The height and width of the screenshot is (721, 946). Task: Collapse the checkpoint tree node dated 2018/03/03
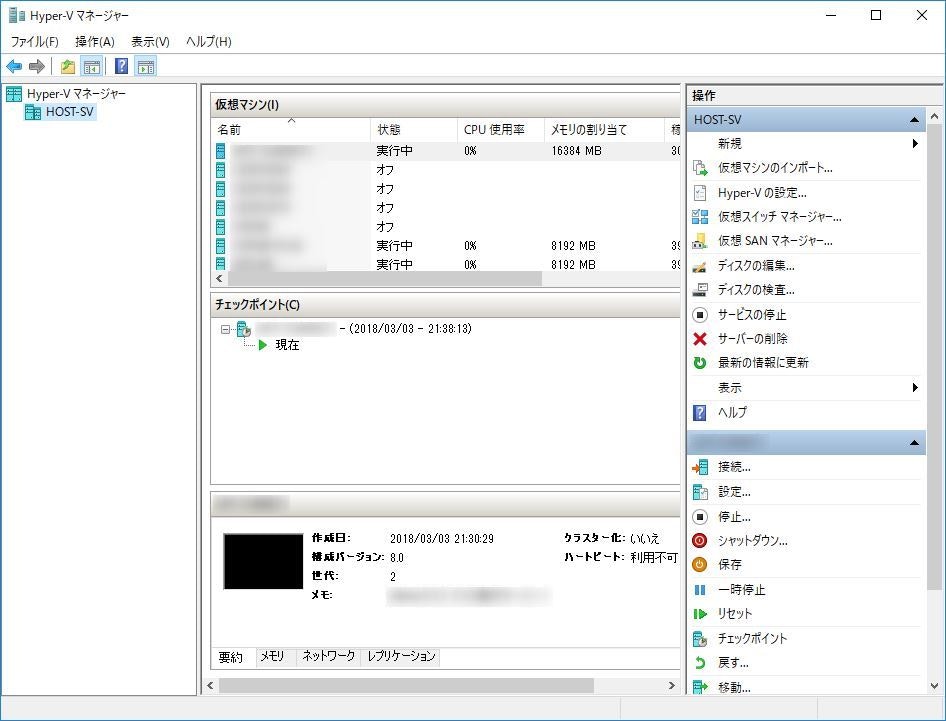[x=225, y=329]
